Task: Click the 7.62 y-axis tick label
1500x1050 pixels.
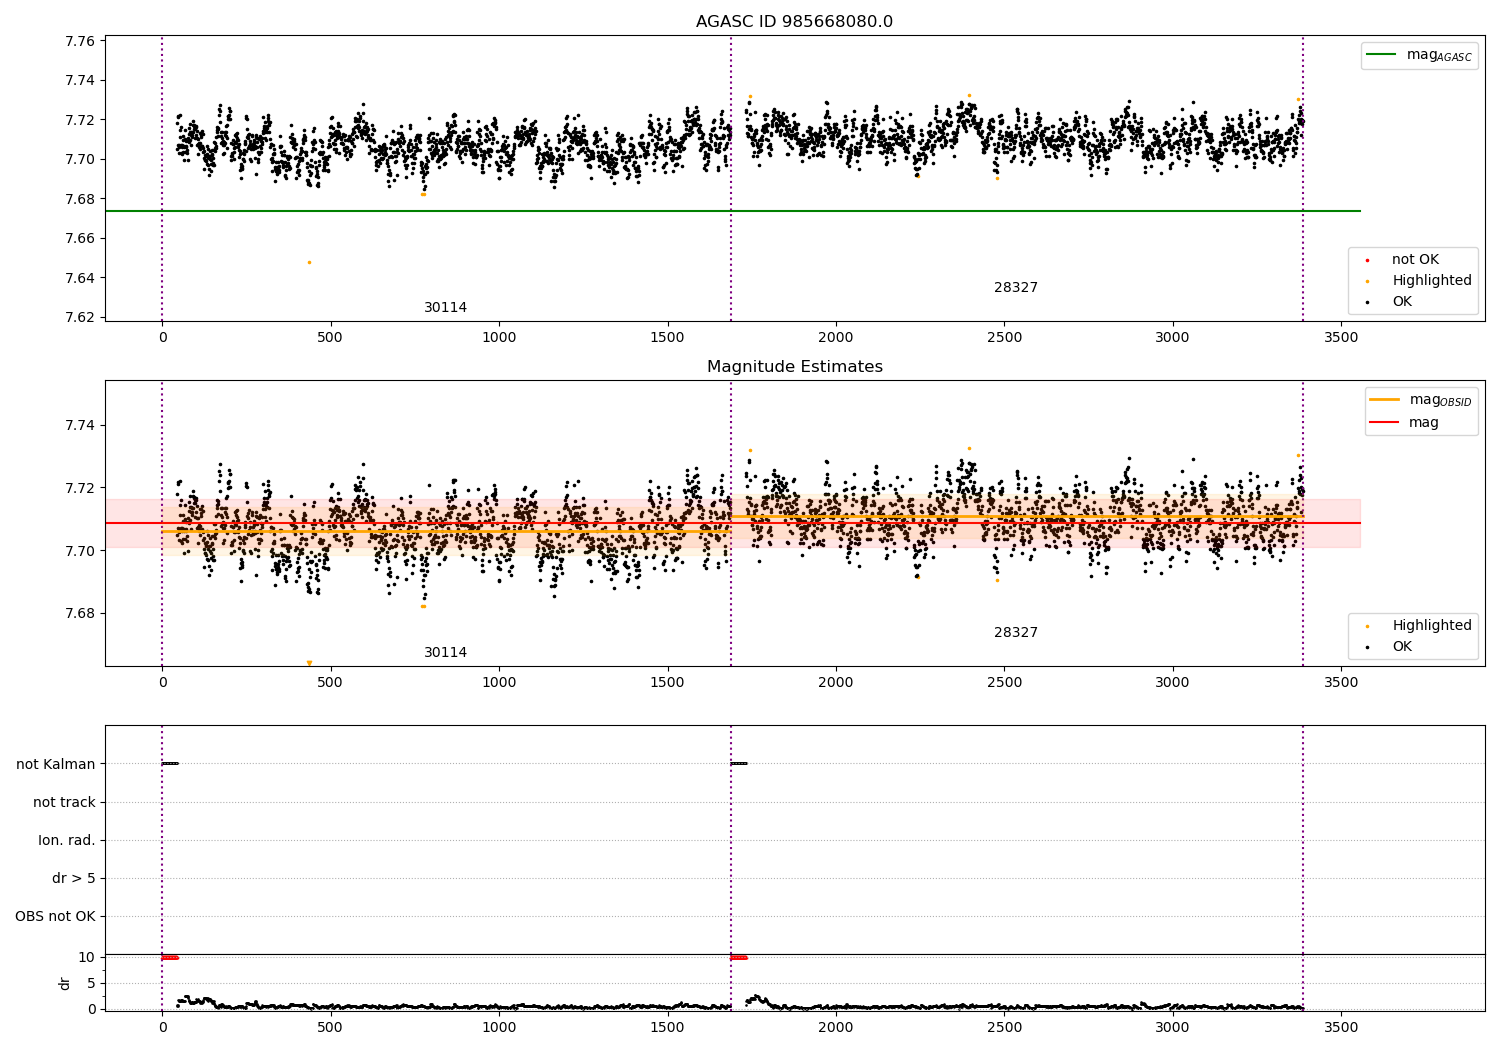Action: 79,318
